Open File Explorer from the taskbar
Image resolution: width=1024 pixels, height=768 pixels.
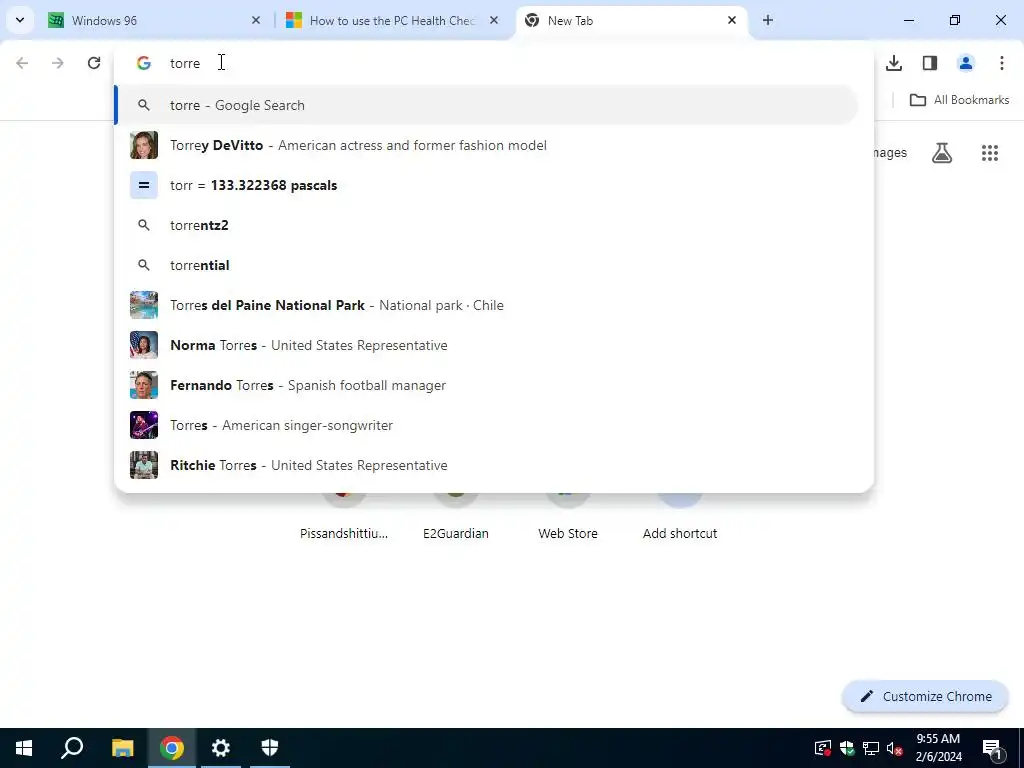tap(122, 748)
